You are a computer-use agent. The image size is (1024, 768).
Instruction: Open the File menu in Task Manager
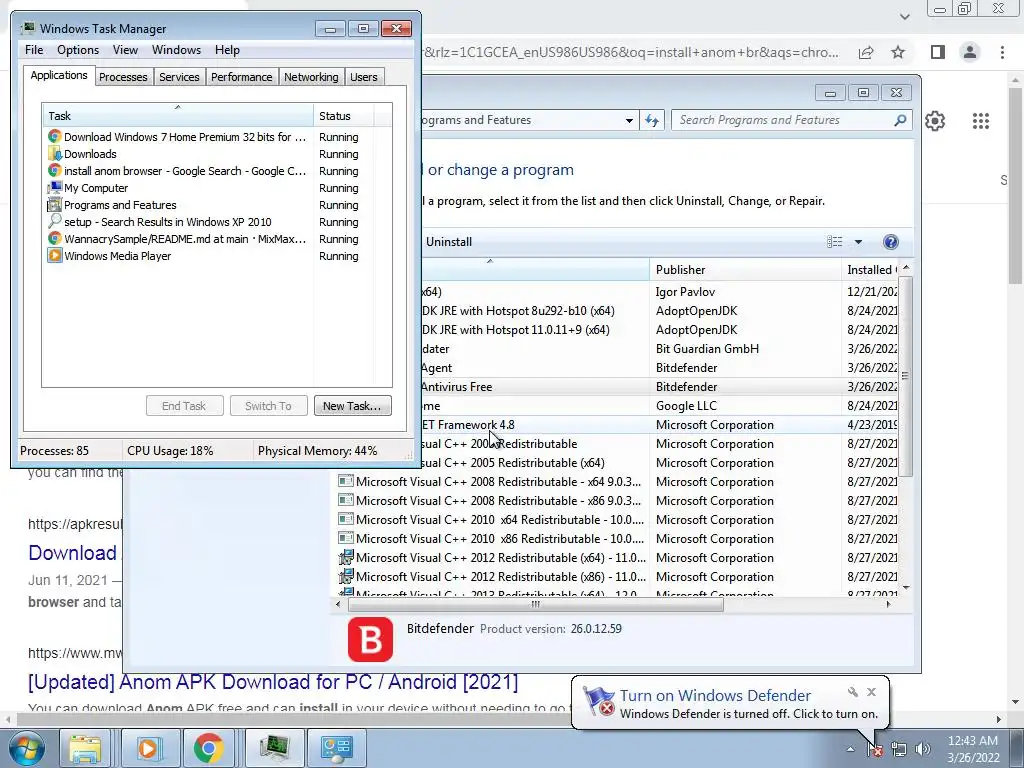click(x=34, y=50)
